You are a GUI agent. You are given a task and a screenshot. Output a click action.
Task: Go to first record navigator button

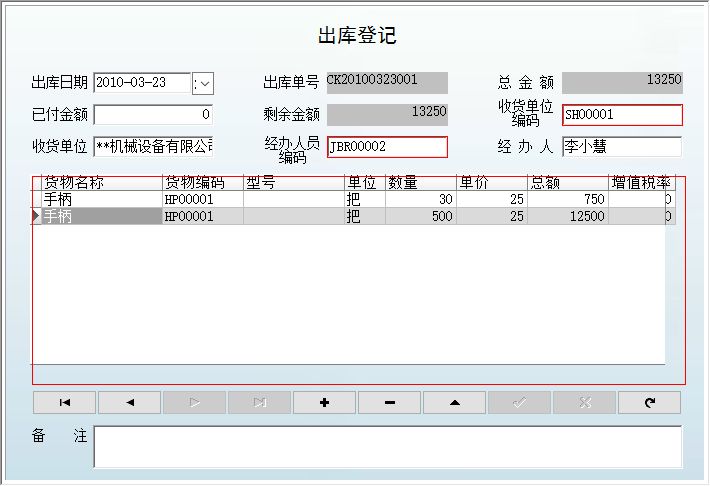click(x=65, y=403)
